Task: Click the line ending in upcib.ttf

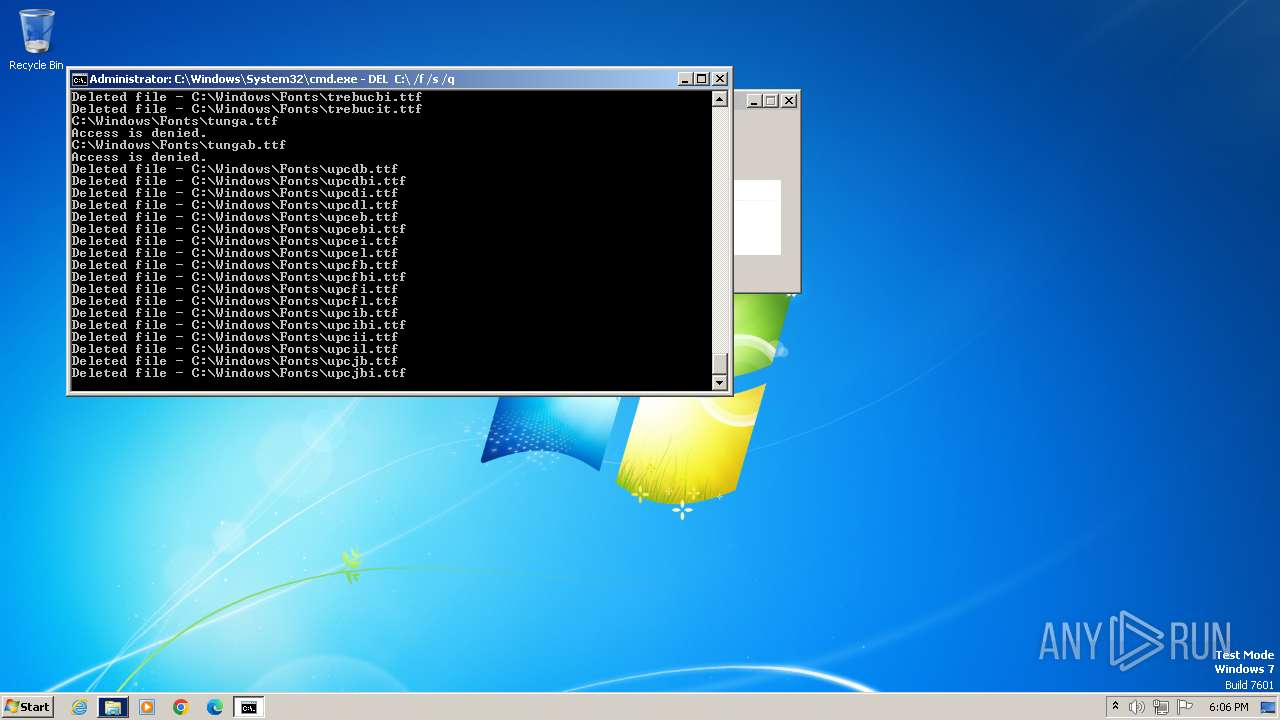Action: point(235,313)
